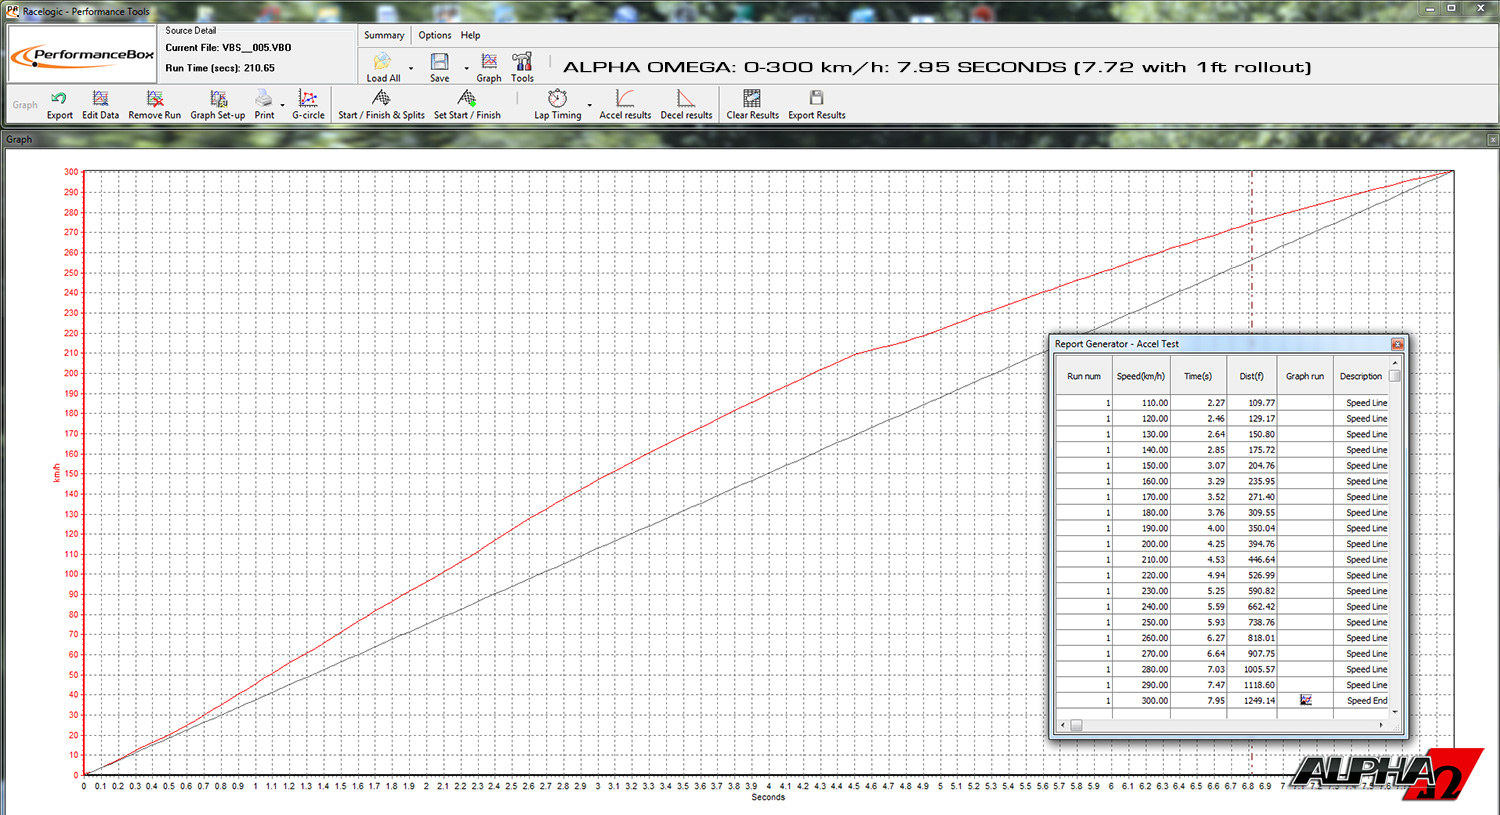Image resolution: width=1500 pixels, height=815 pixels.
Task: Select the 1005.57 distance cell
Action: [1252, 669]
